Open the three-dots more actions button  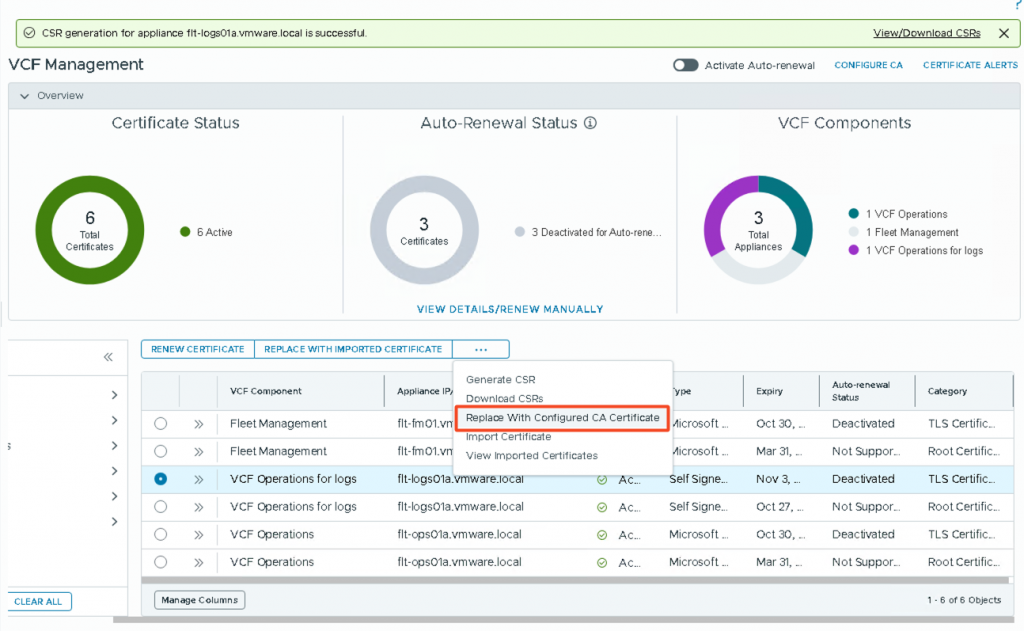(481, 349)
